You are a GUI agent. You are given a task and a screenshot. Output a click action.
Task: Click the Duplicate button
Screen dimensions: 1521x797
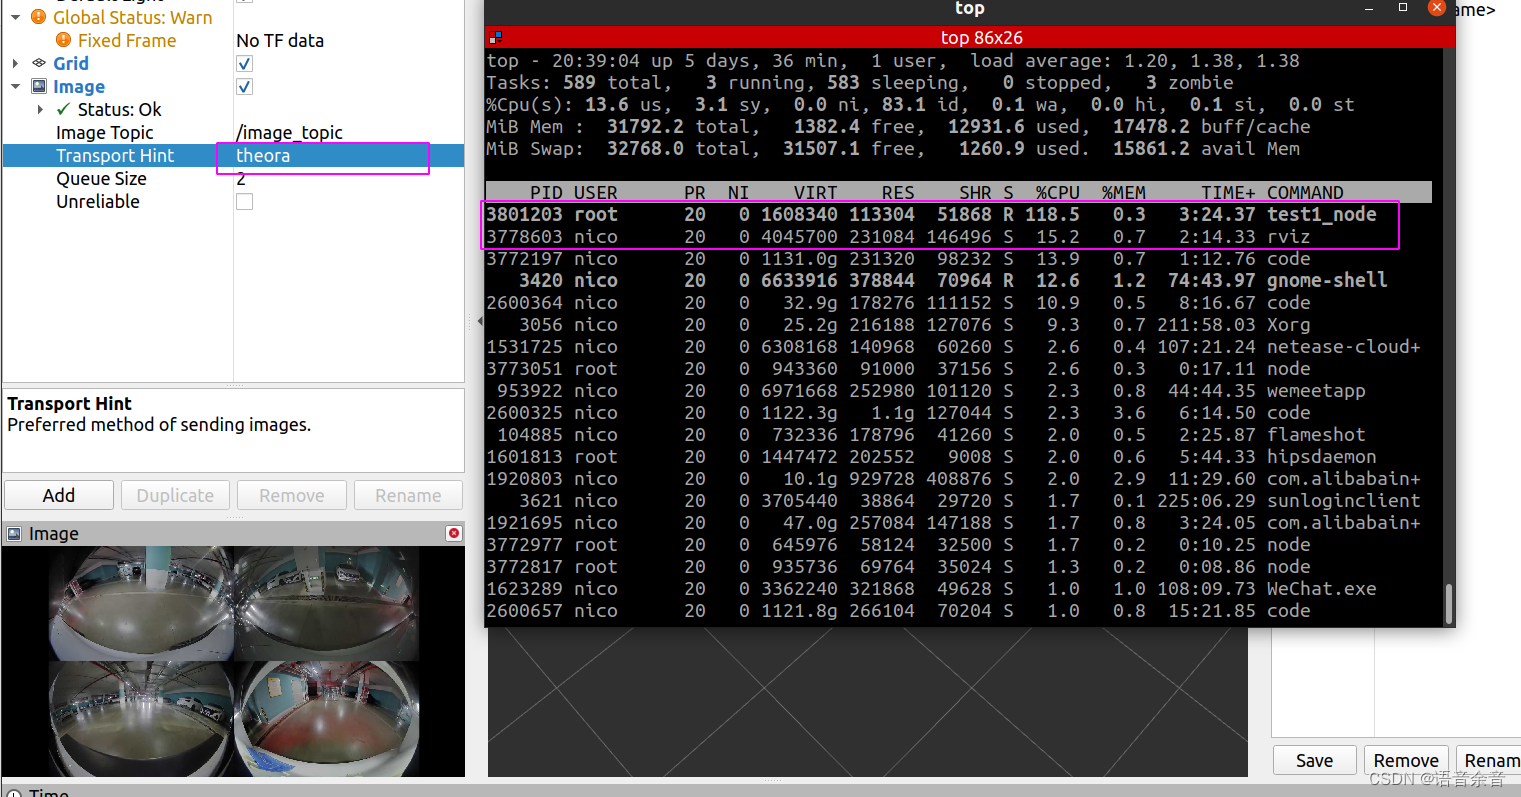coord(175,495)
